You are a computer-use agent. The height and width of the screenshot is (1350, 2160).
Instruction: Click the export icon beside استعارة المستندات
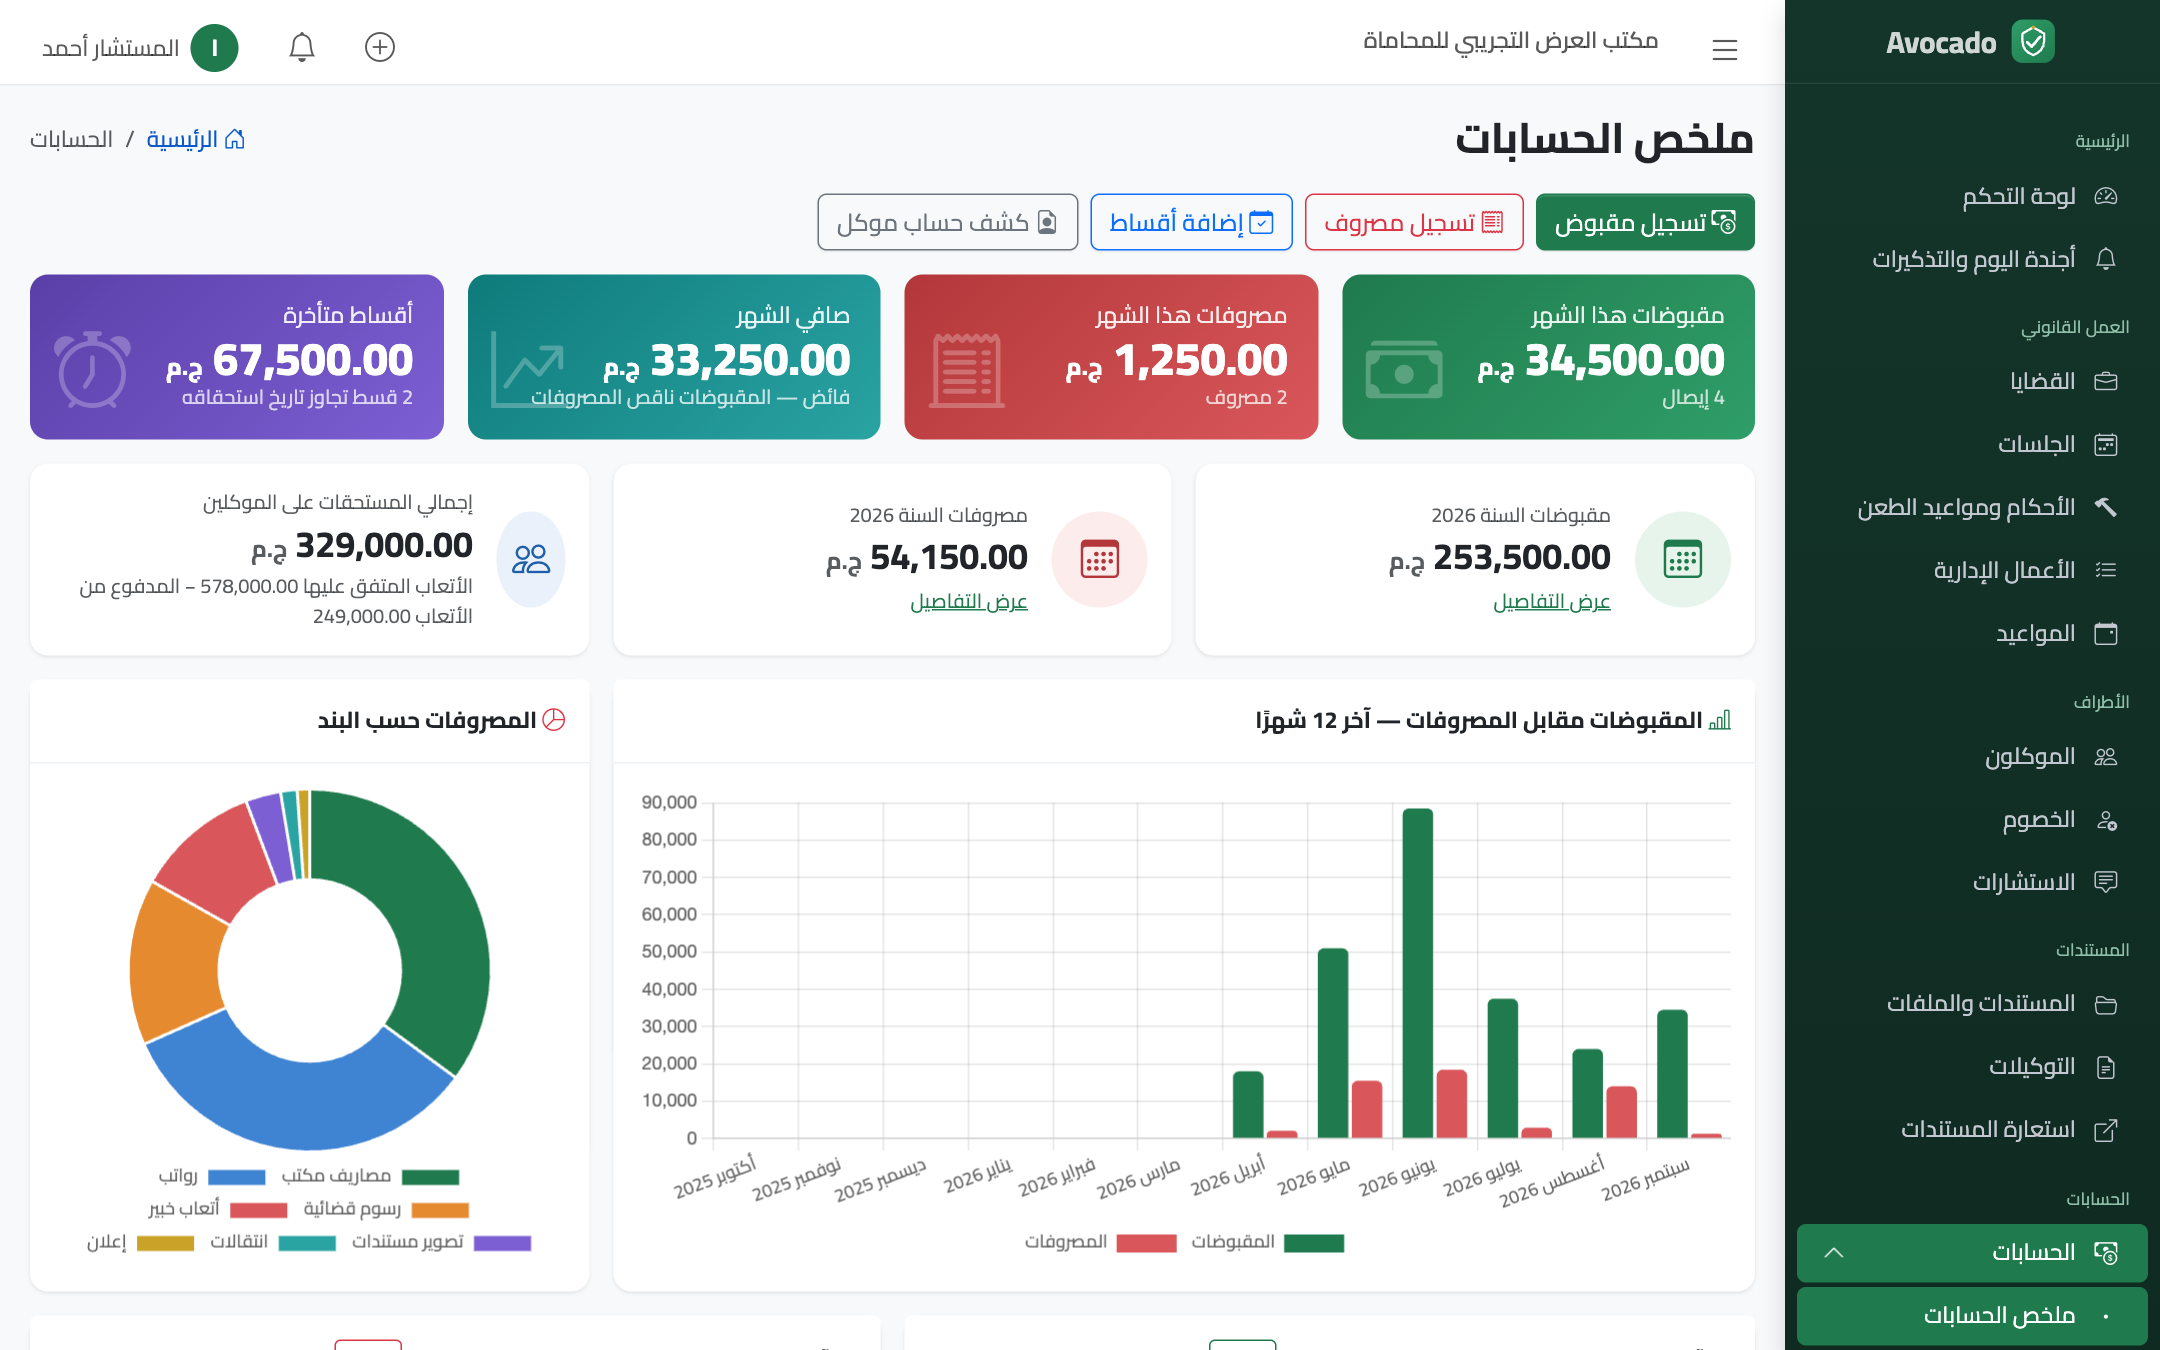coord(2106,1130)
